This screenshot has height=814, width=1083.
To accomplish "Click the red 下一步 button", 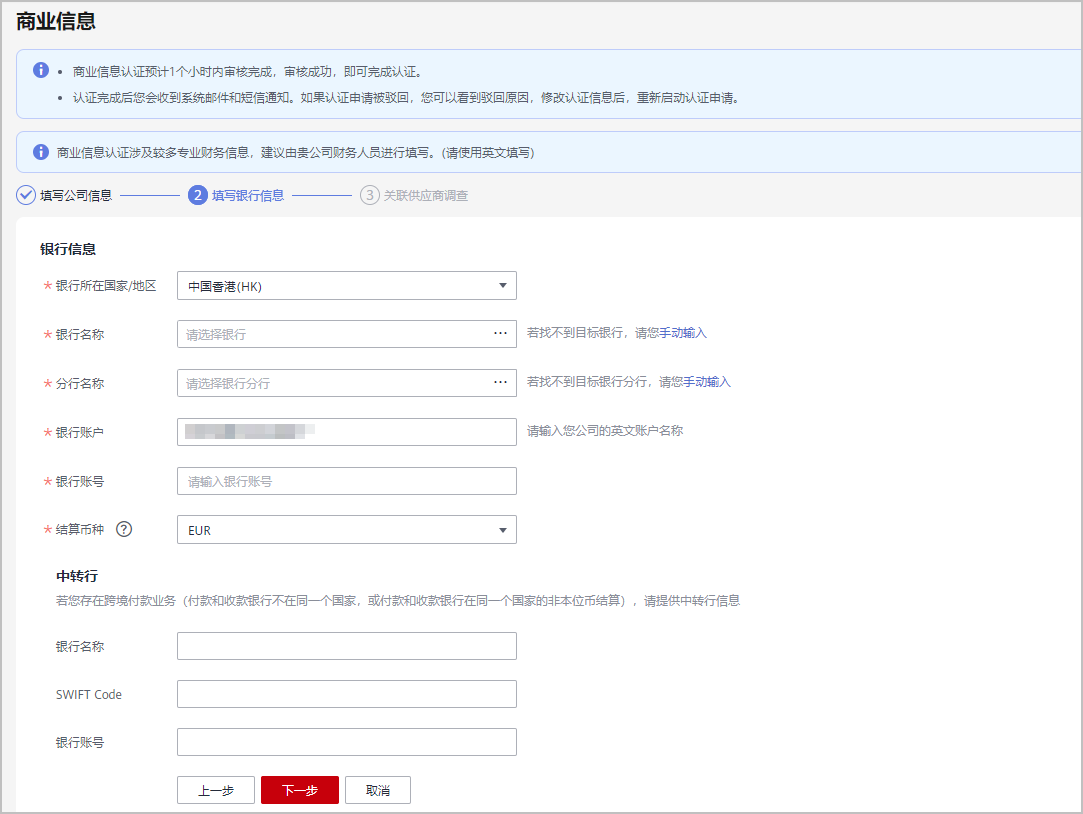I will pyautogui.click(x=300, y=791).
